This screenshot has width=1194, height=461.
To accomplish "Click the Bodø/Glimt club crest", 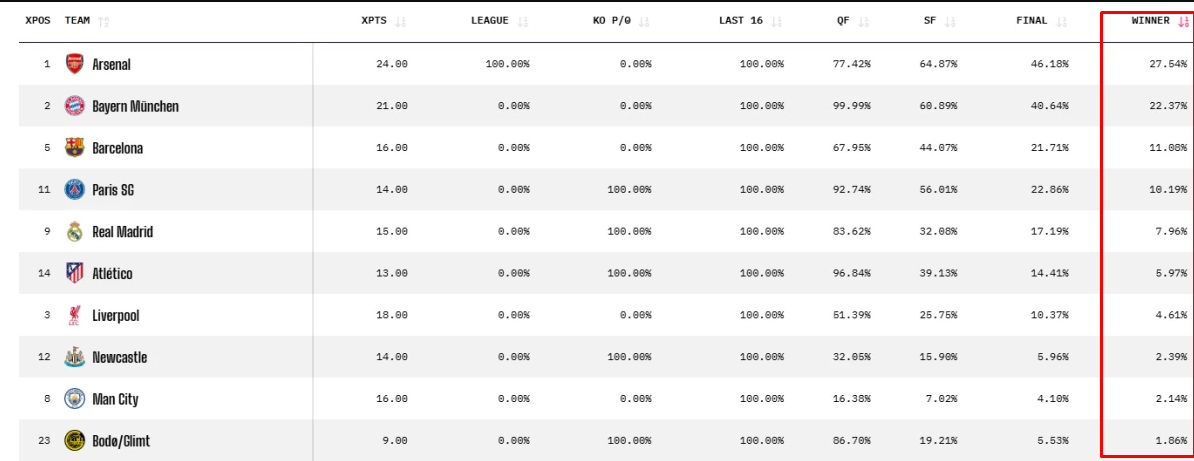I will coord(74,440).
